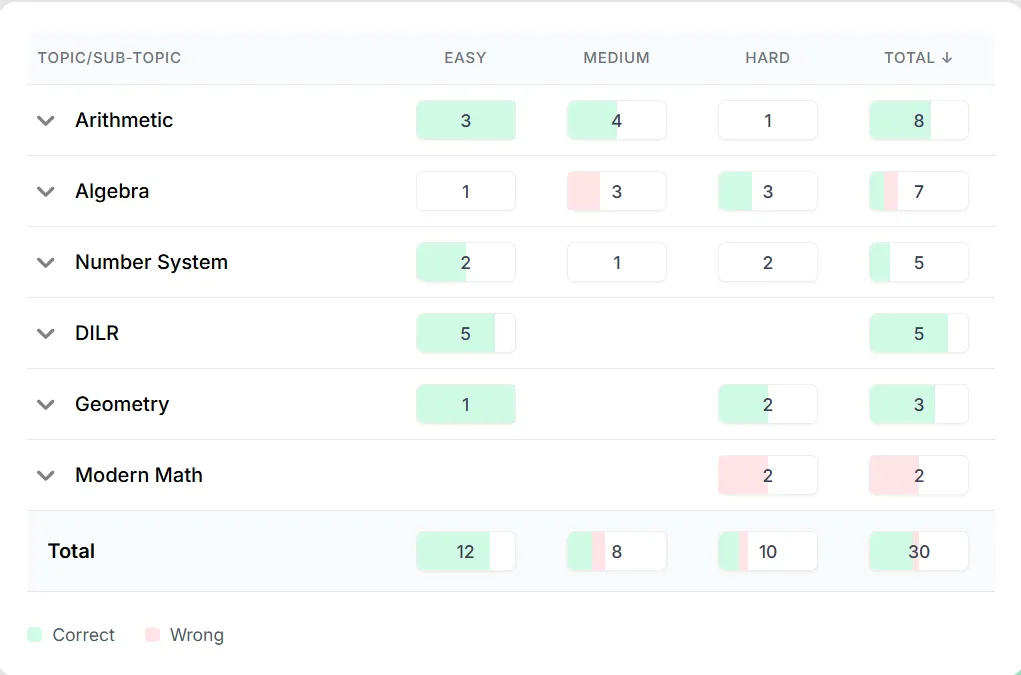Expand the Number System row
This screenshot has width=1021, height=675.
click(x=46, y=262)
